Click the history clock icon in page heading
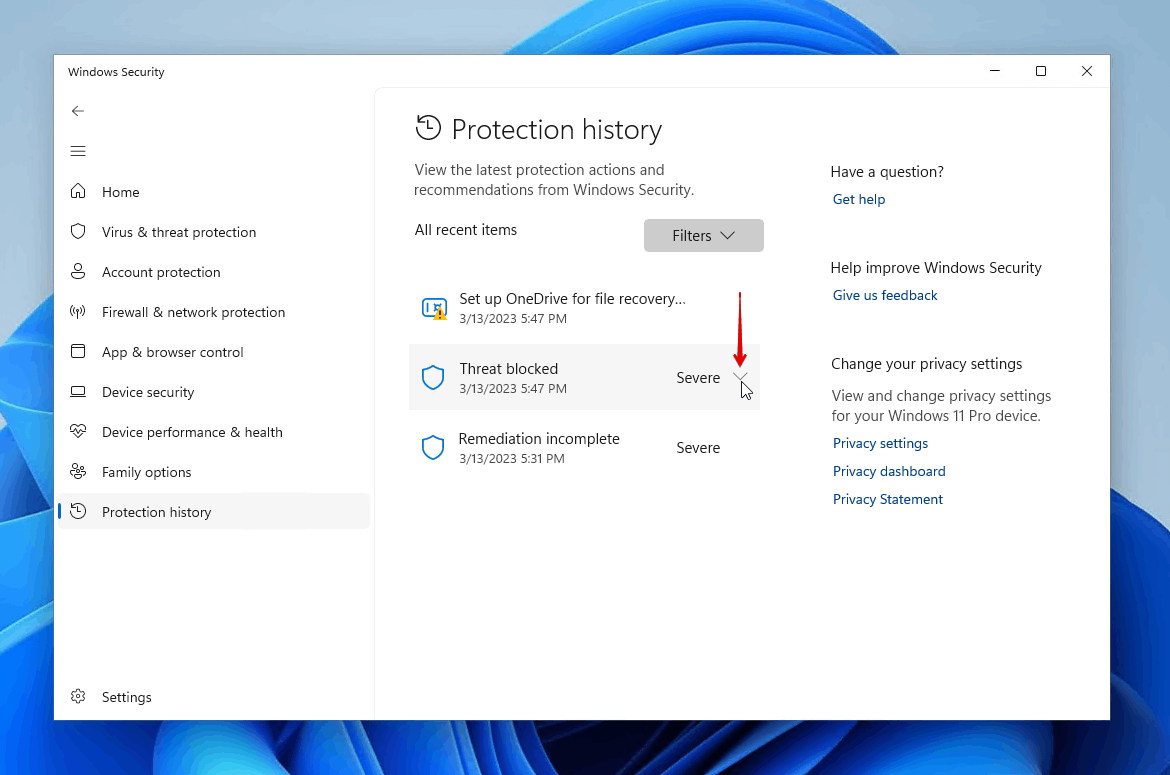Image resolution: width=1170 pixels, height=775 pixels. pyautogui.click(x=428, y=128)
